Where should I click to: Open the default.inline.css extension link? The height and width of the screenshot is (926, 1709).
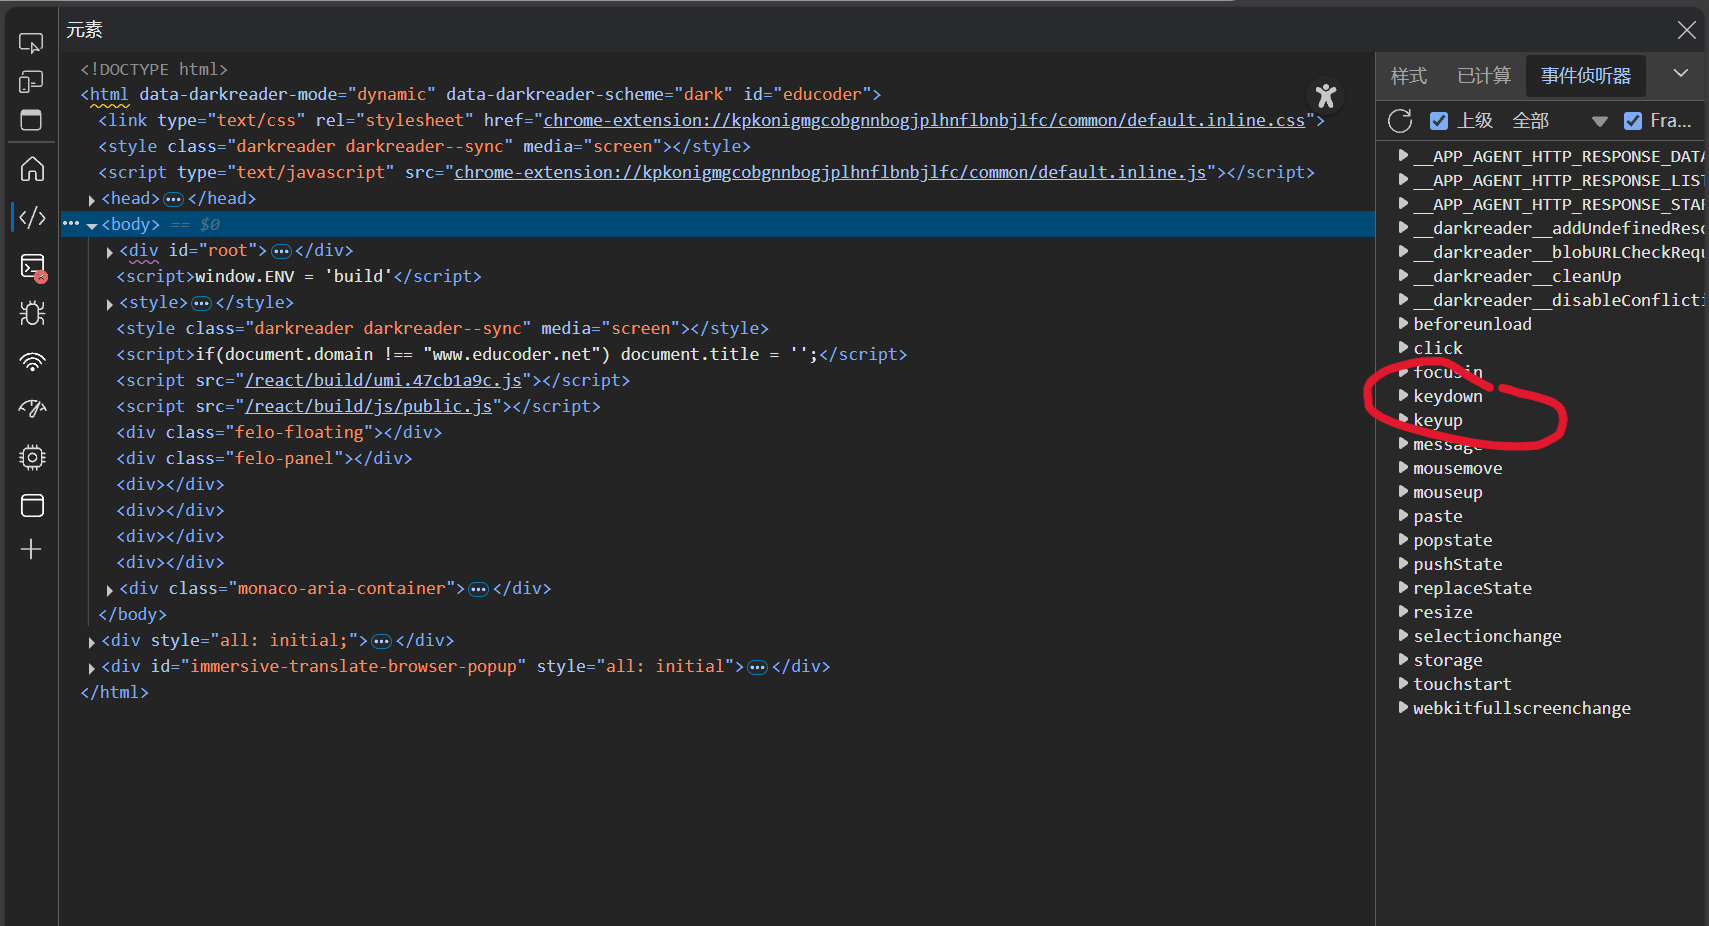click(924, 120)
